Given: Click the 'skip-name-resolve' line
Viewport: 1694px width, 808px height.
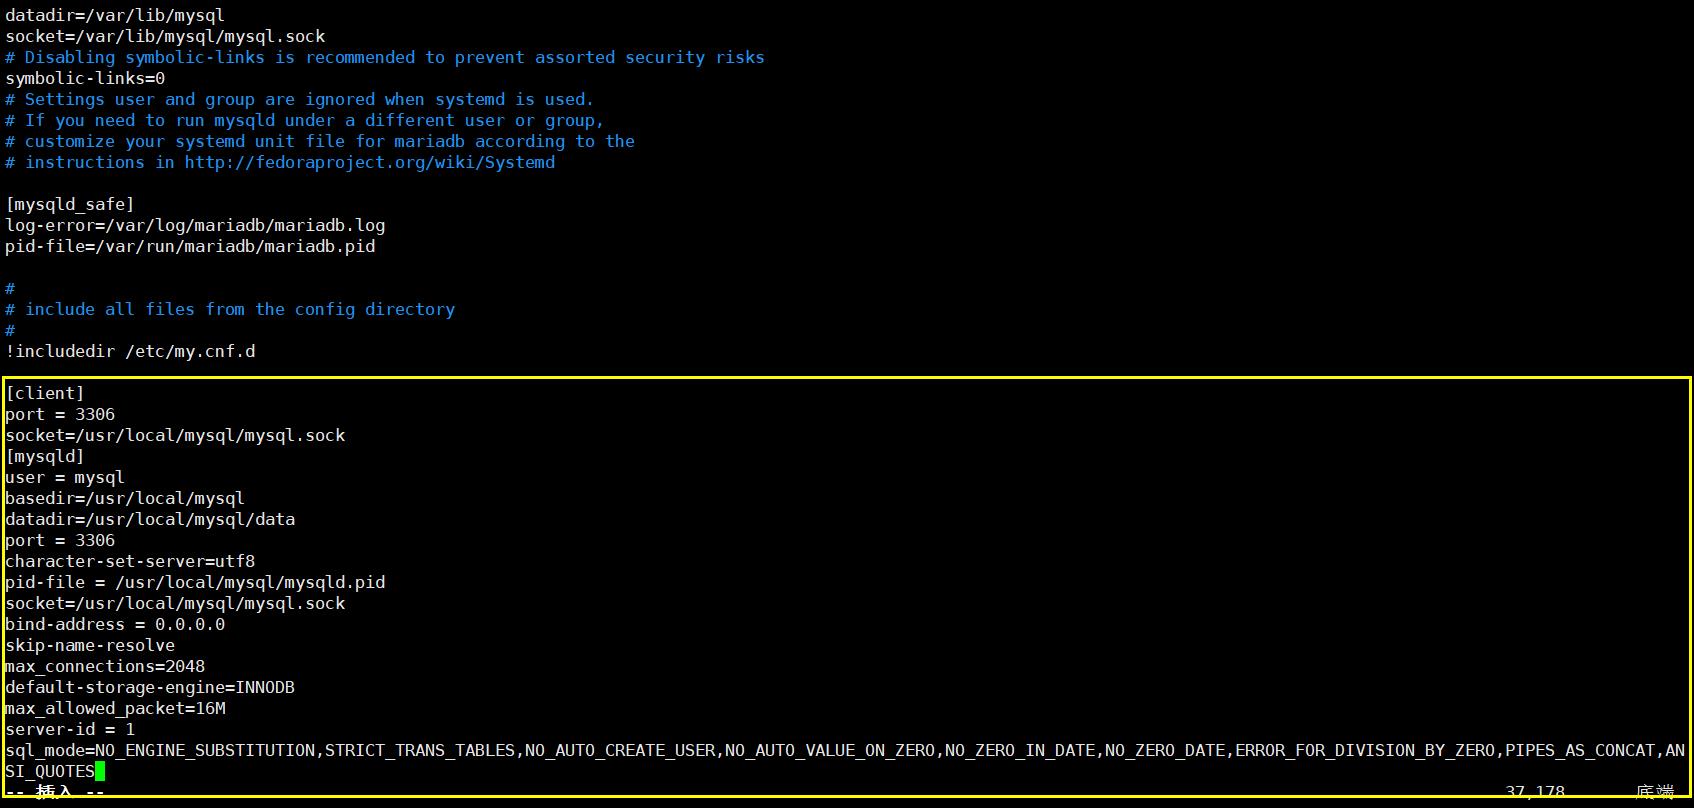Looking at the screenshot, I should 90,645.
